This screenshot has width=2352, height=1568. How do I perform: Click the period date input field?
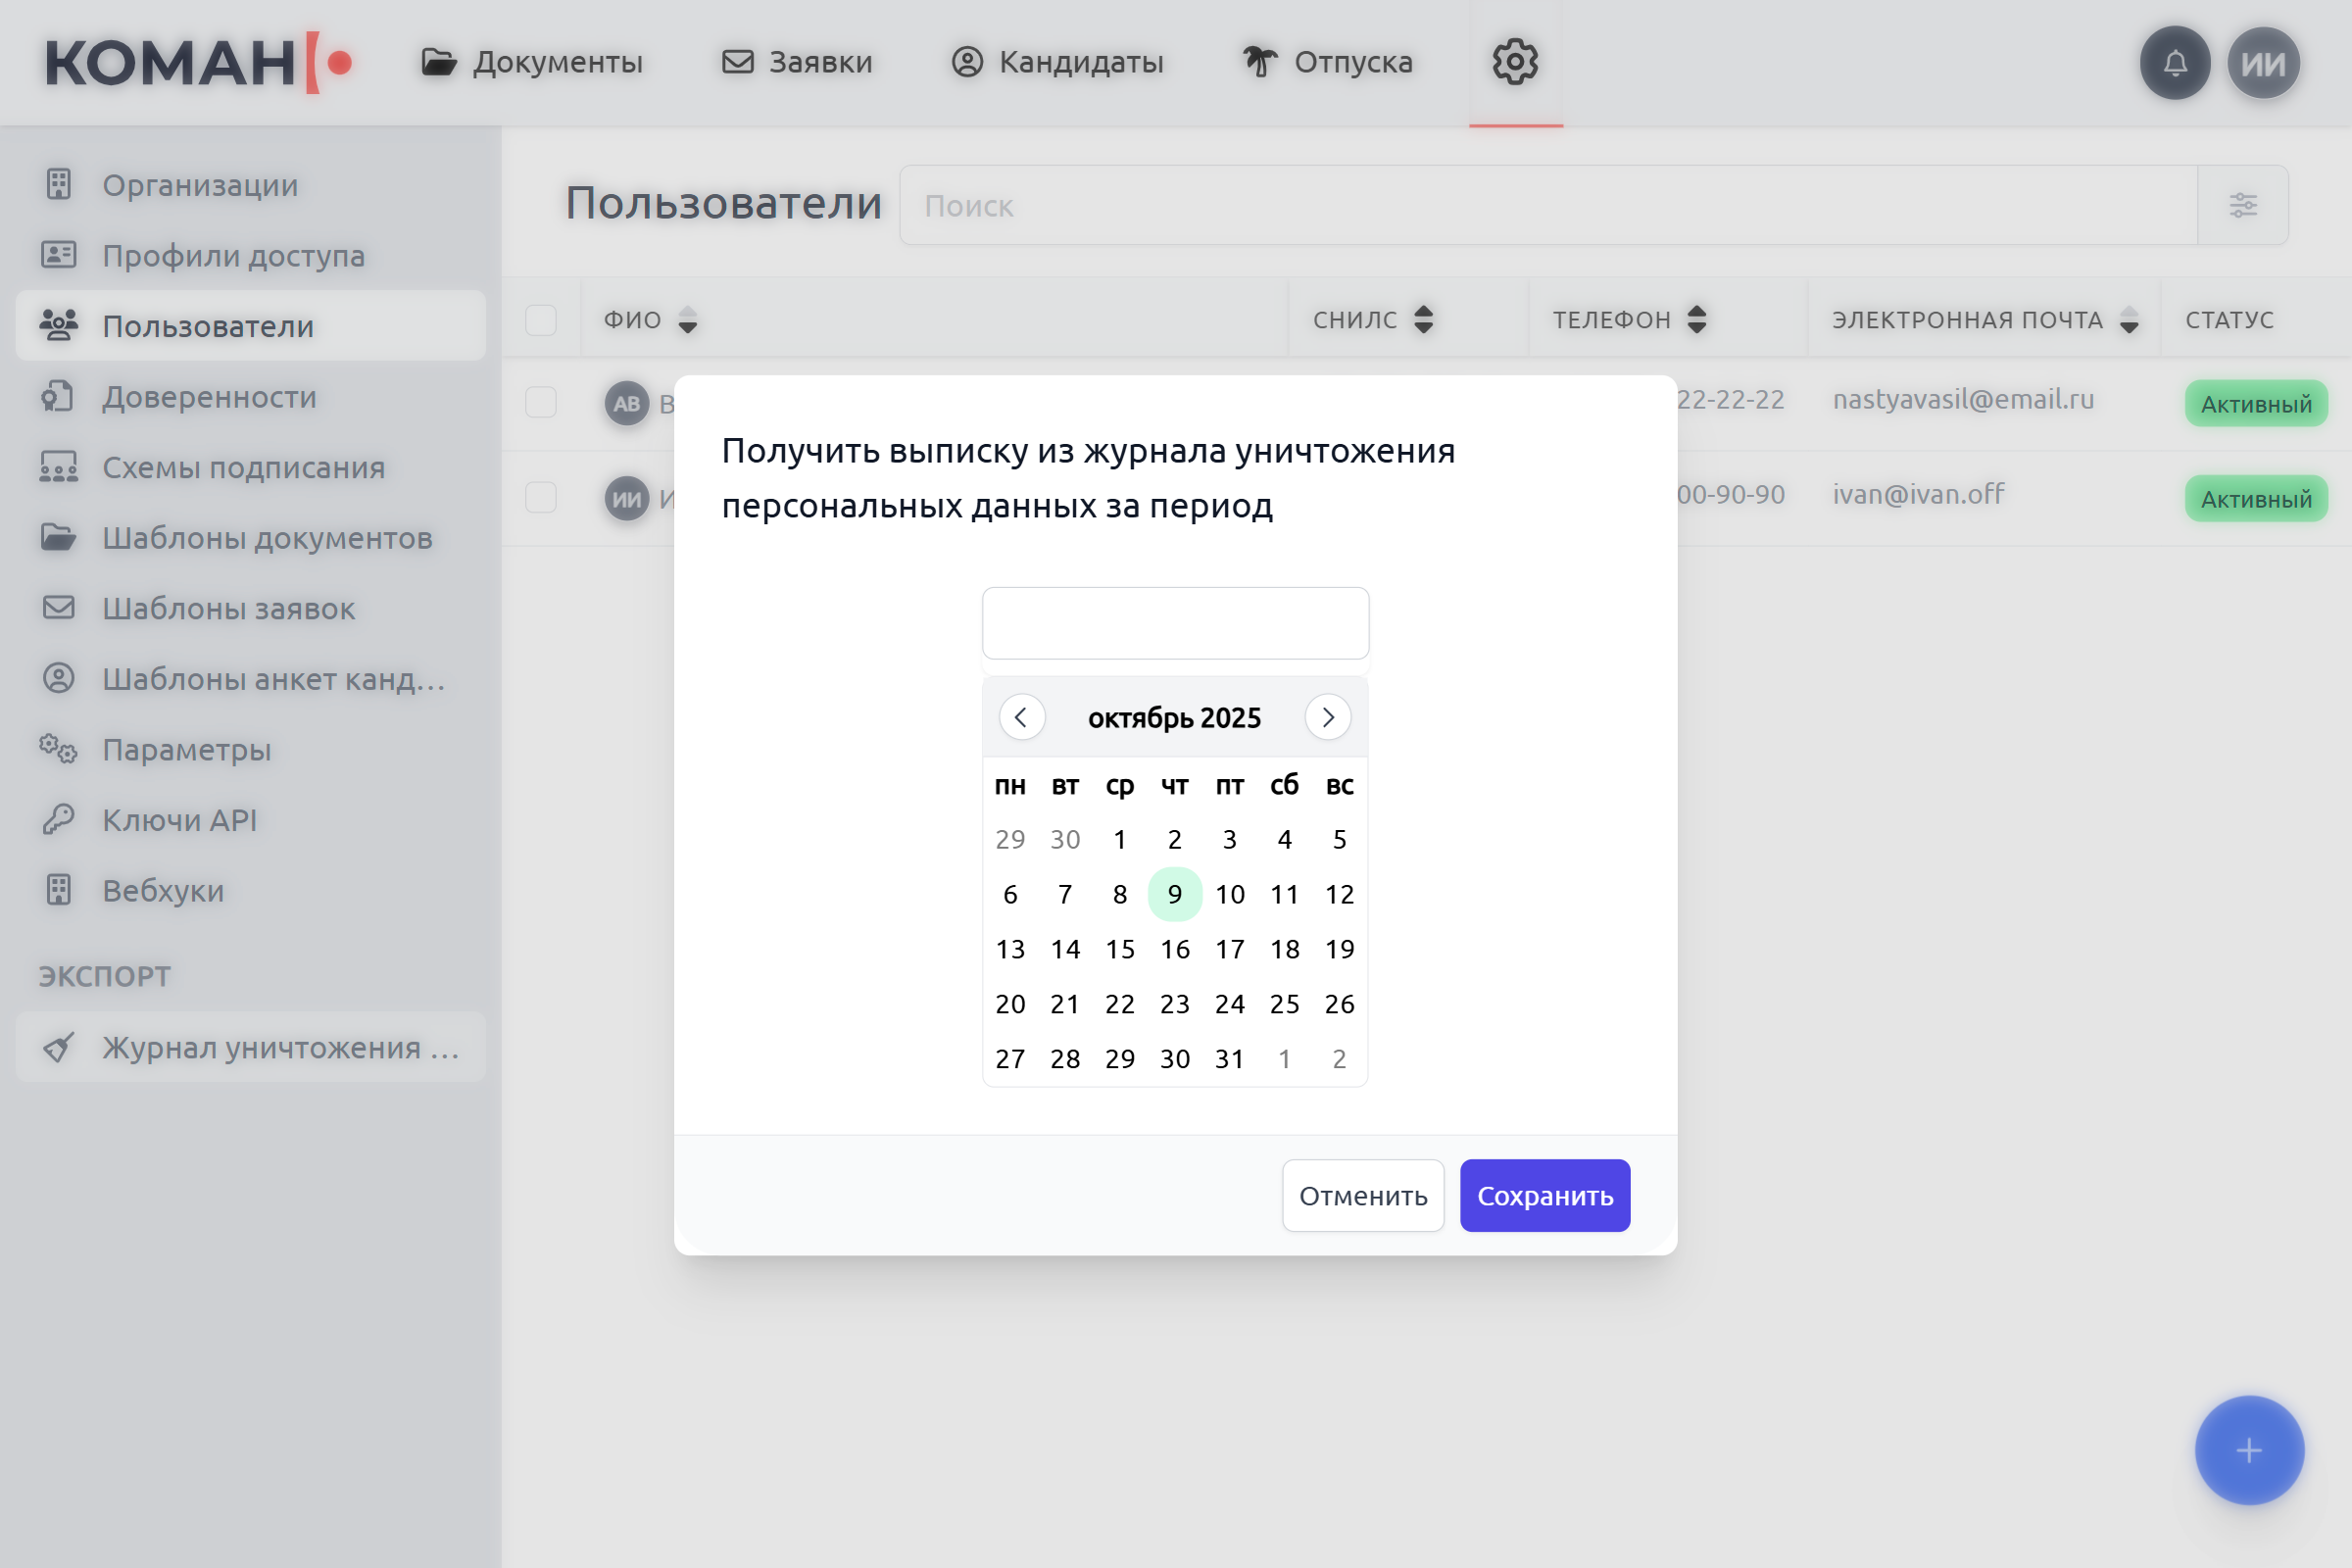click(x=1175, y=623)
